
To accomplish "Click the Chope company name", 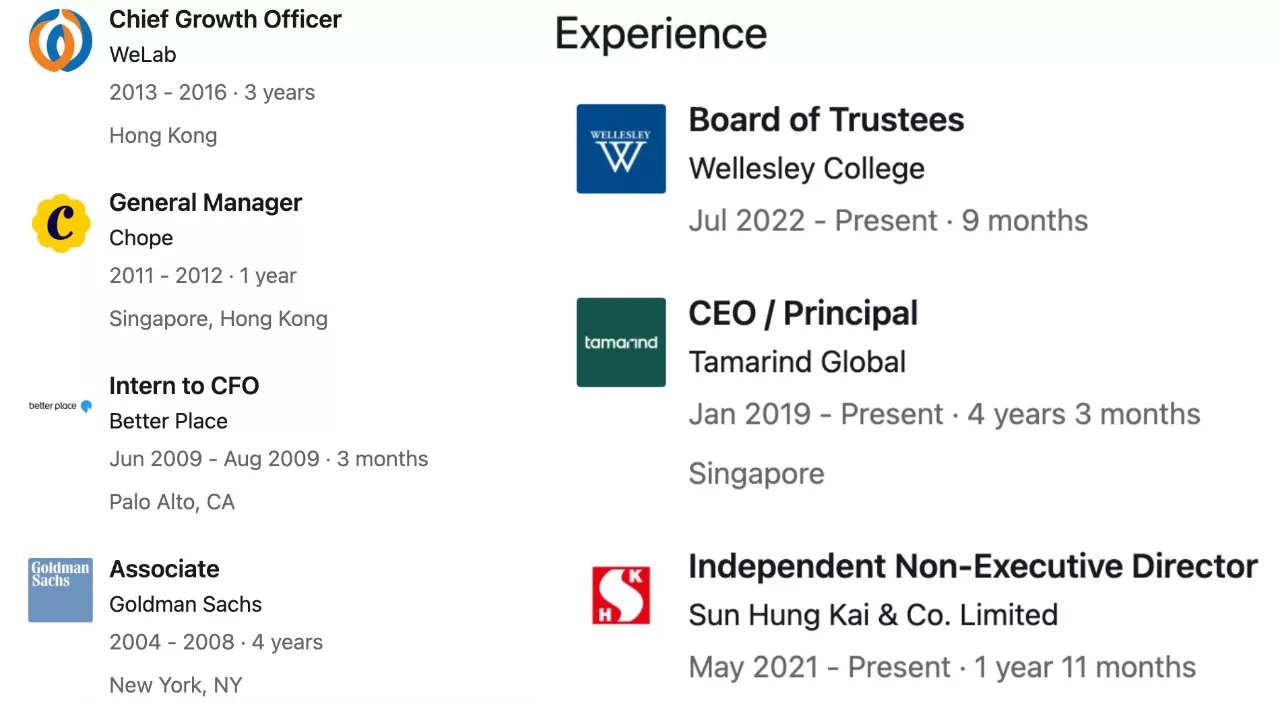I will [141, 238].
